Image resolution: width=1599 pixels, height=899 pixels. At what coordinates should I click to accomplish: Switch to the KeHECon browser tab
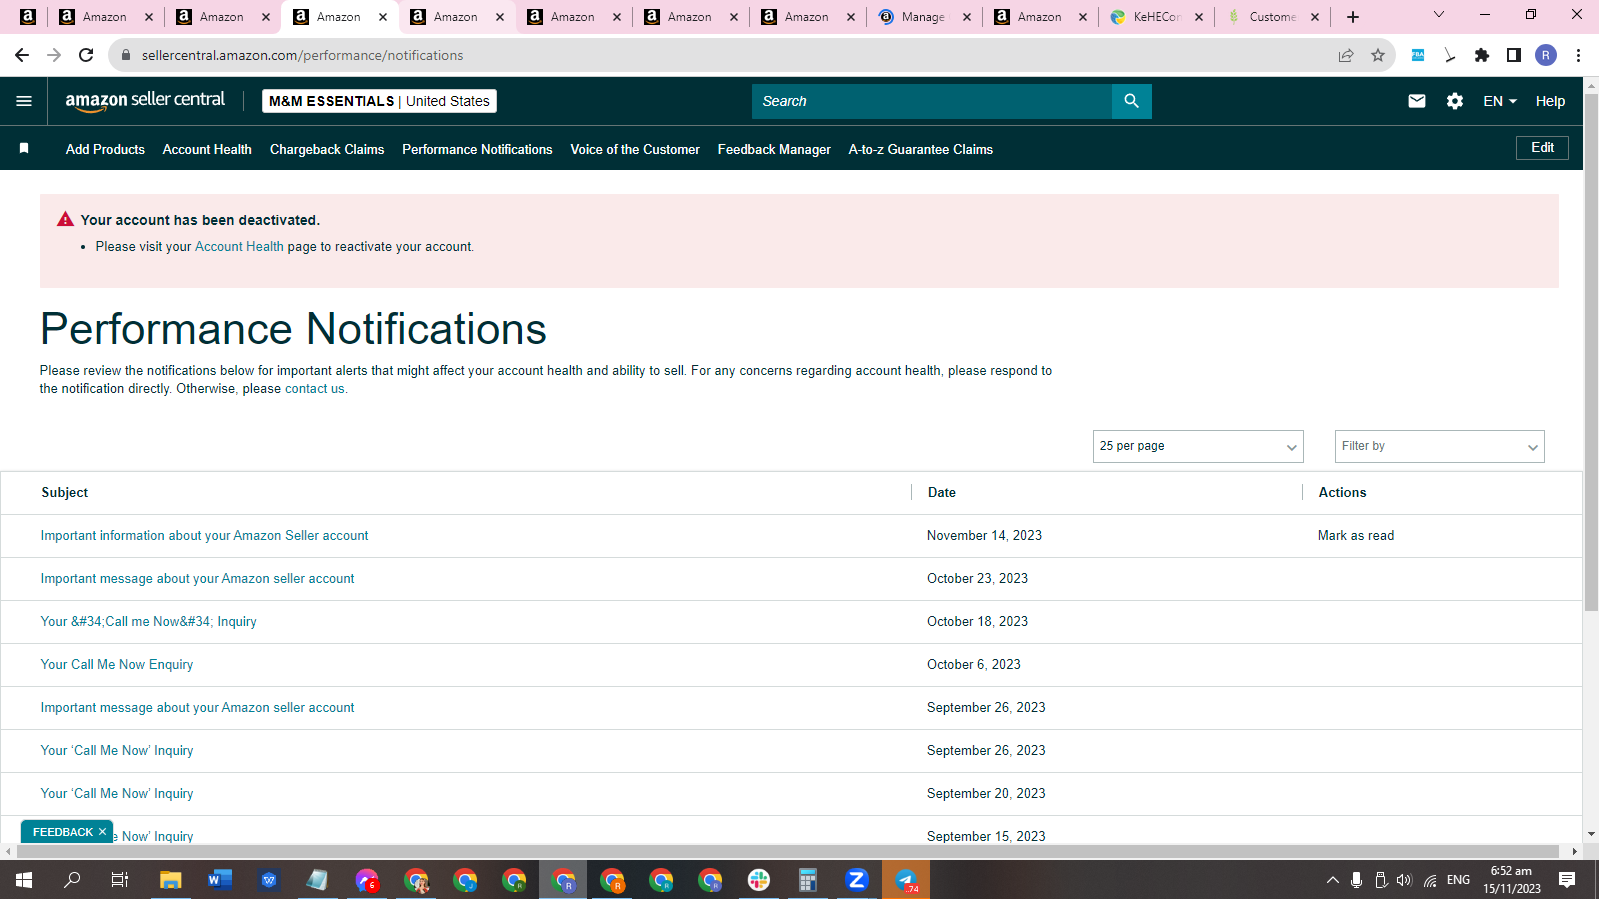point(1156,17)
